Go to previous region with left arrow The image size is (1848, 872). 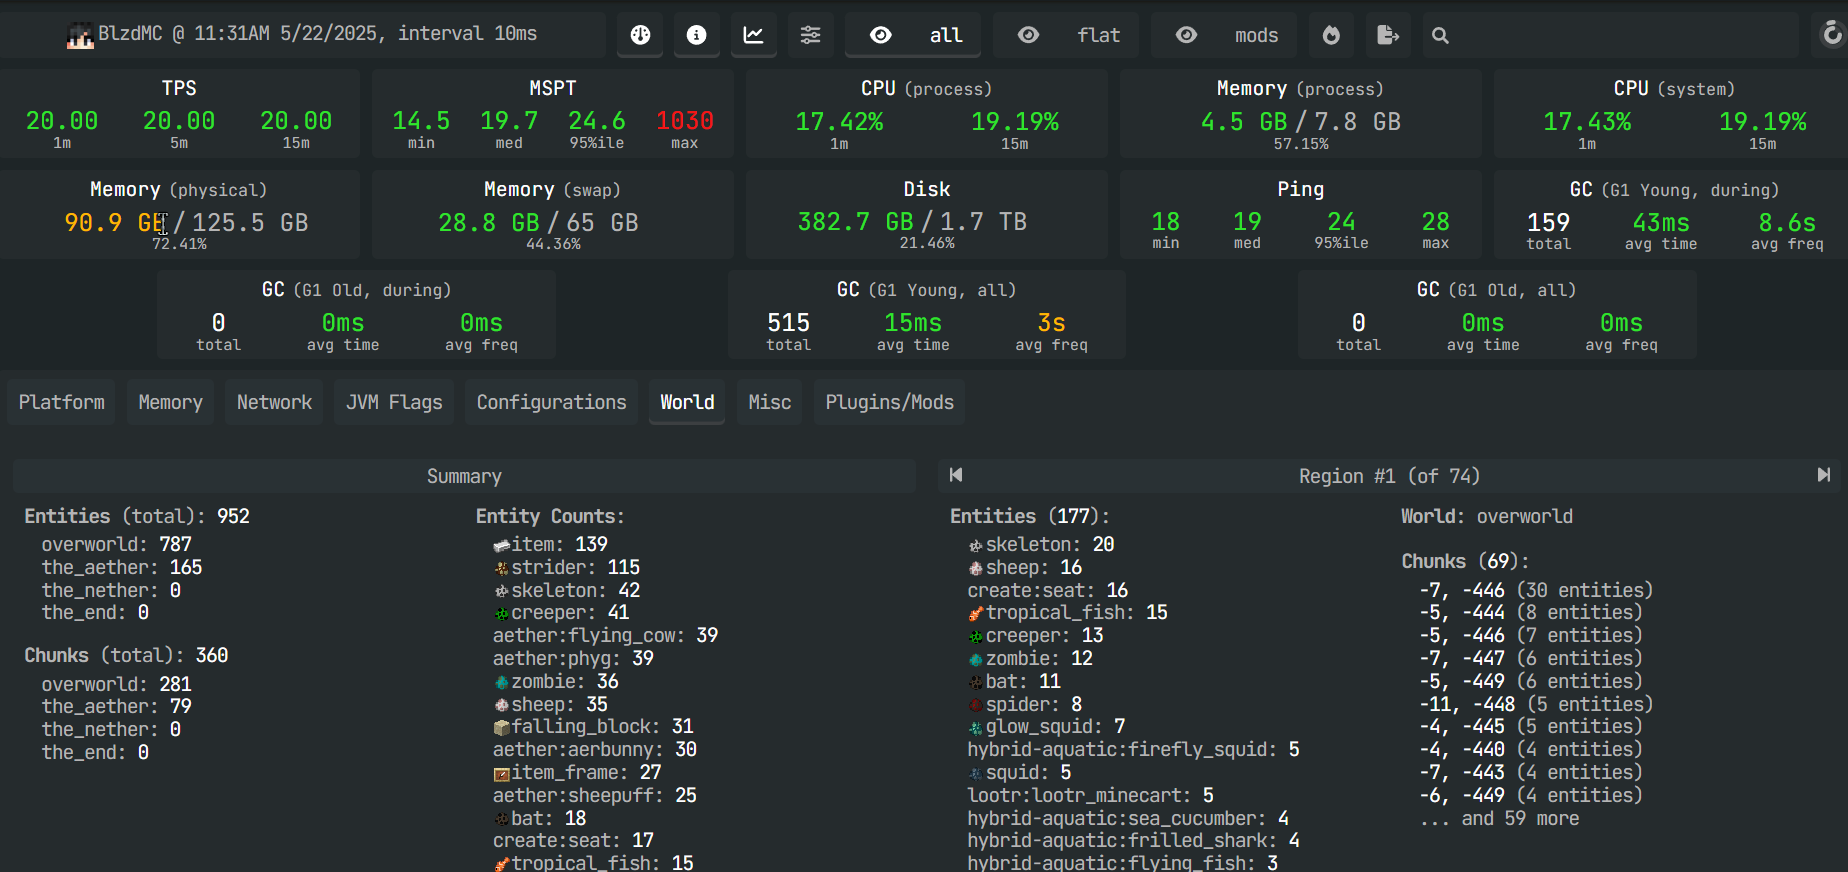(x=956, y=475)
